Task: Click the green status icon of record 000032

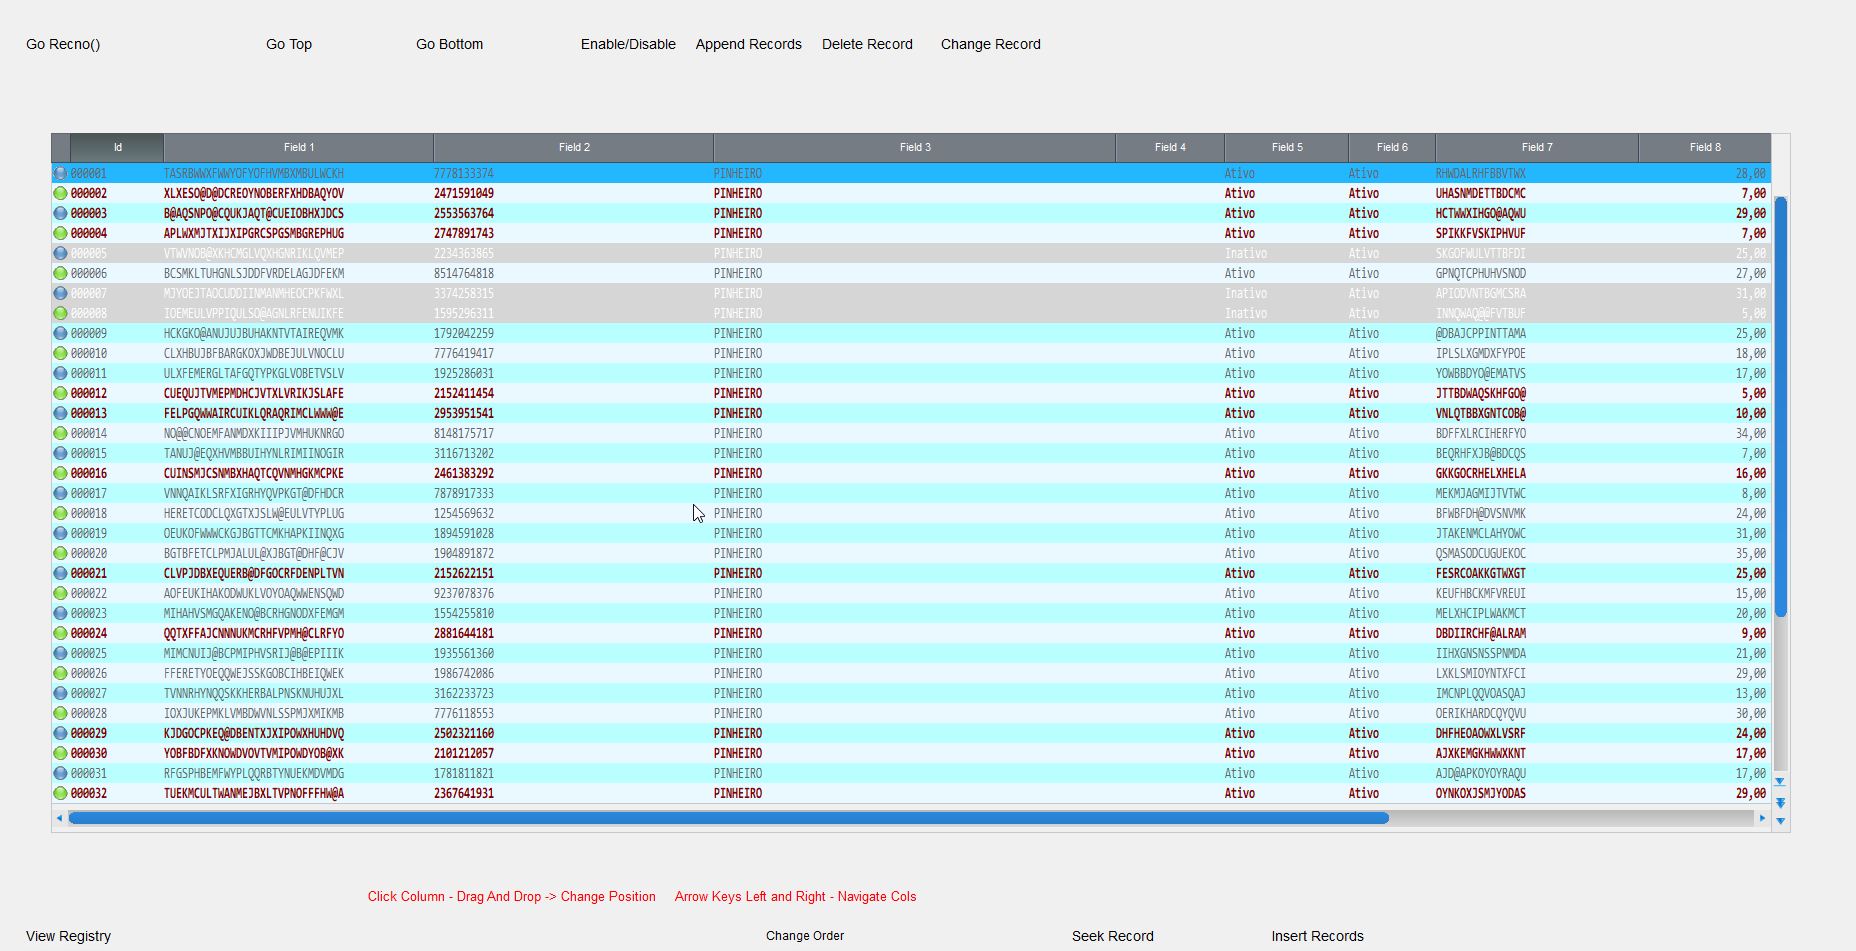Action: pos(60,793)
